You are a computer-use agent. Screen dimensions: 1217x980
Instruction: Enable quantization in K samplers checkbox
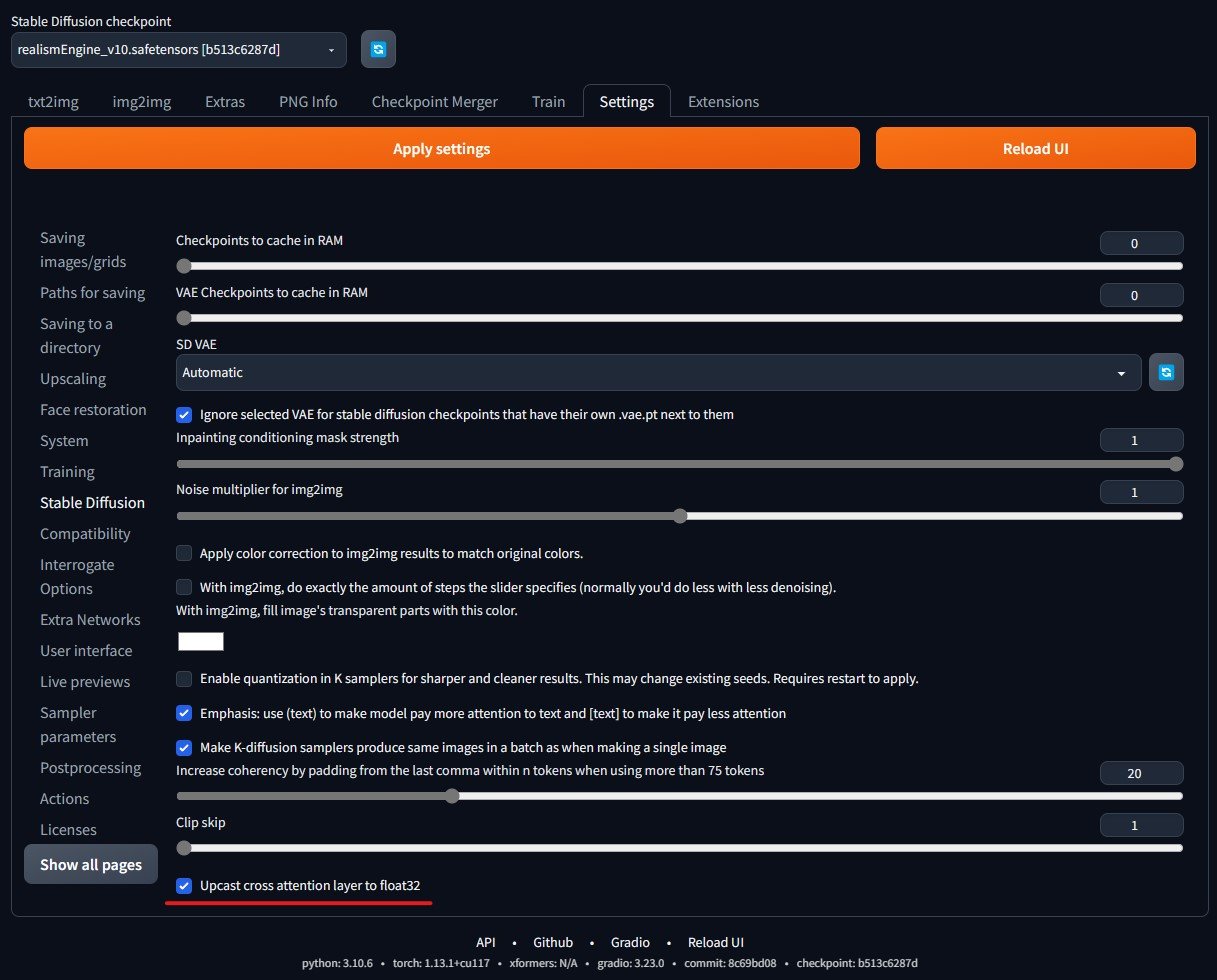click(184, 679)
